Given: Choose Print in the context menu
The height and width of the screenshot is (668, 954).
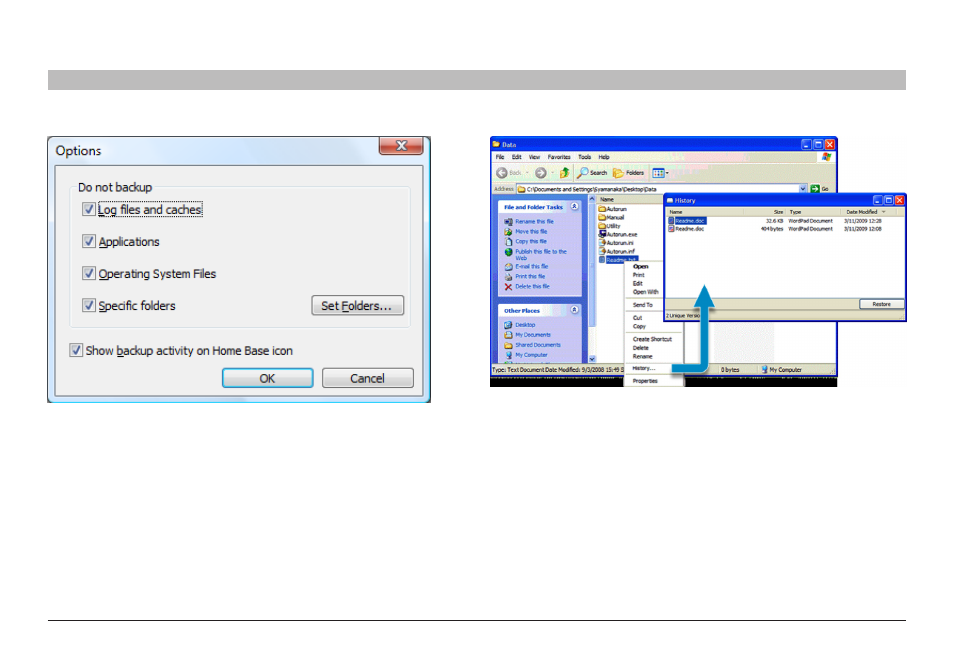Looking at the screenshot, I should pyautogui.click(x=638, y=275).
